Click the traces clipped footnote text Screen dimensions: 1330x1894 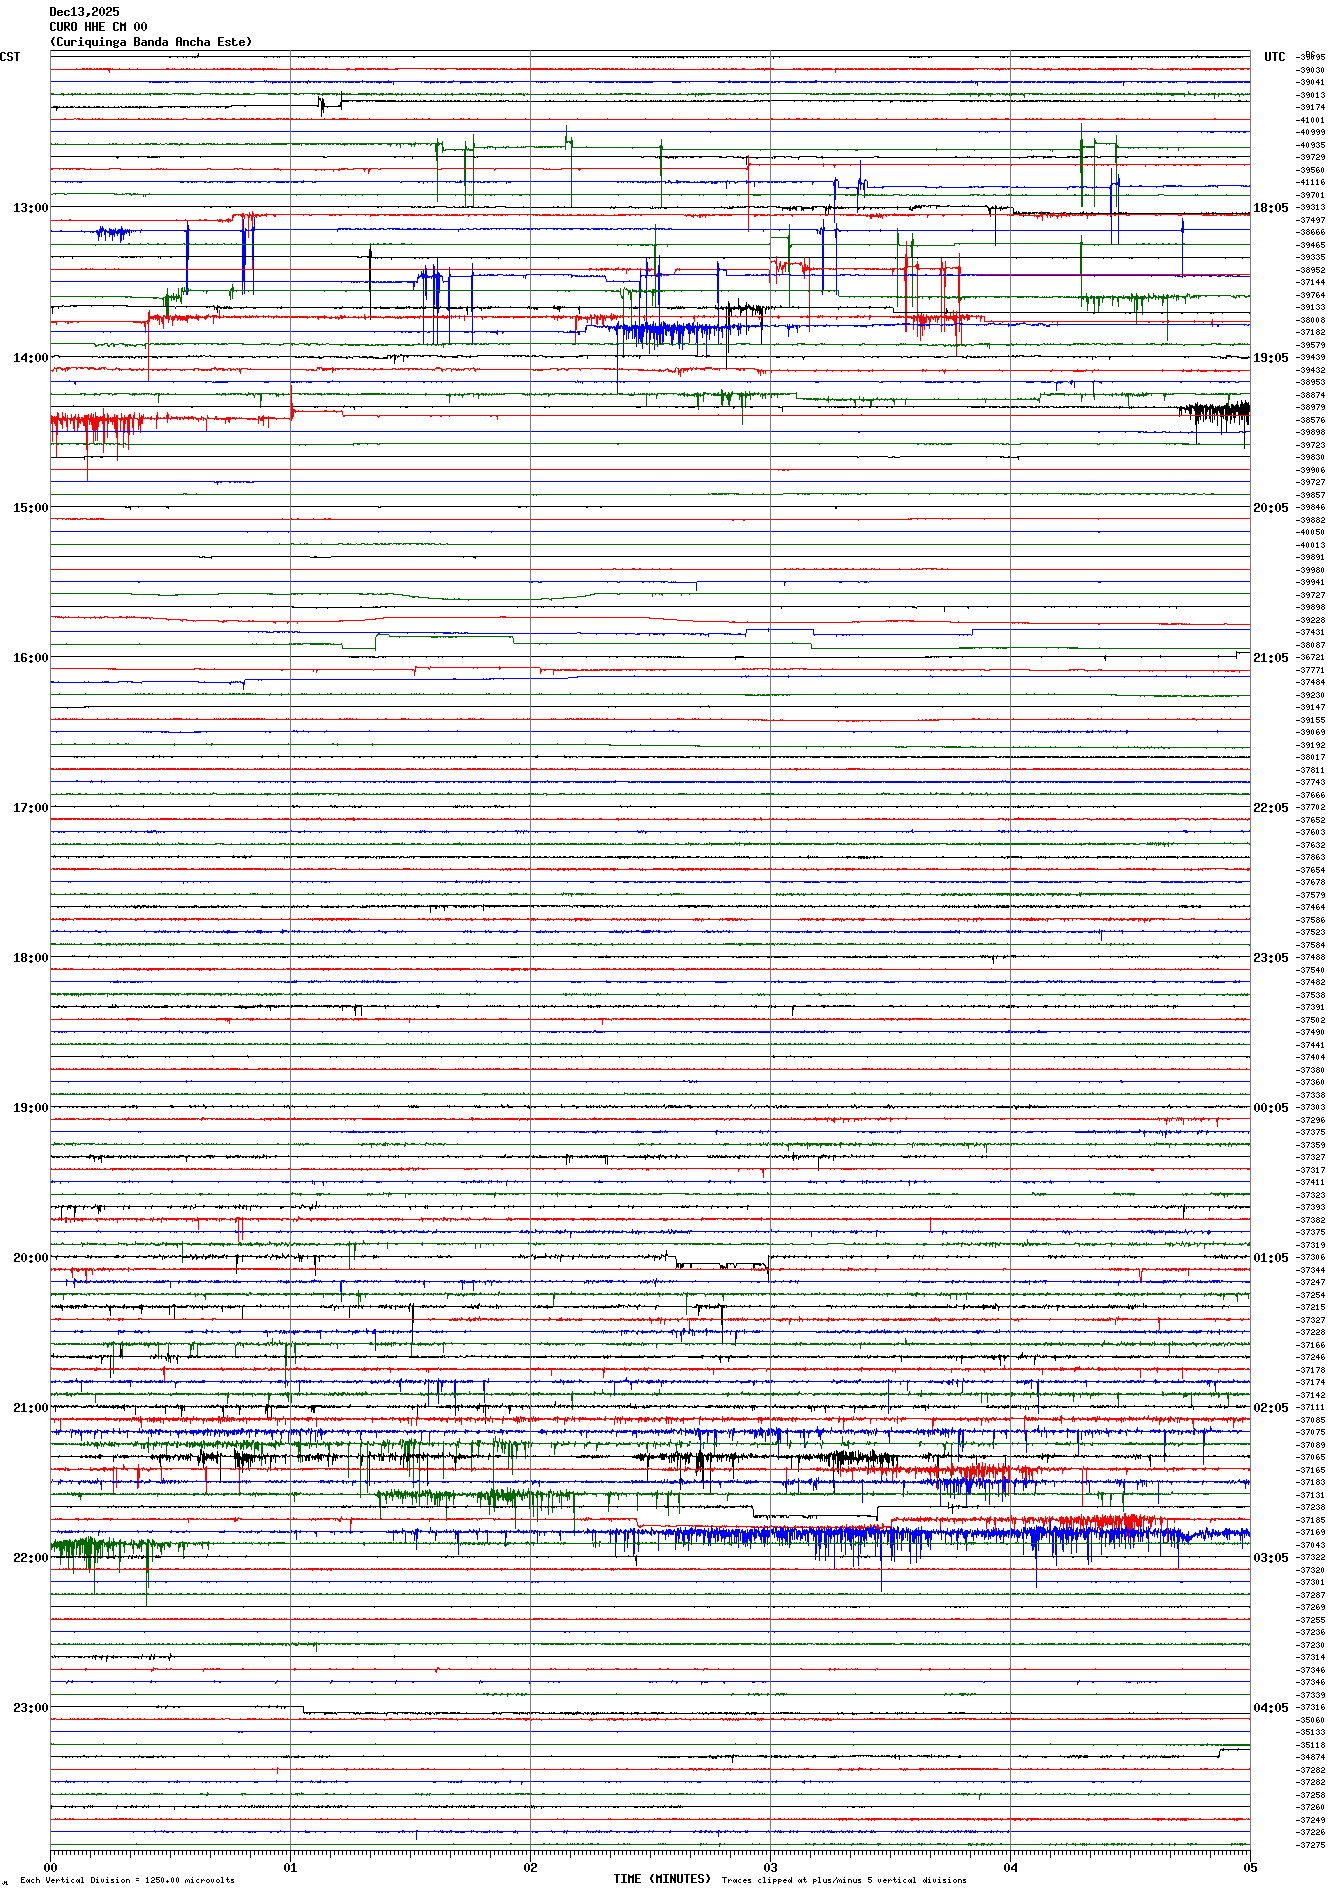click(844, 1880)
